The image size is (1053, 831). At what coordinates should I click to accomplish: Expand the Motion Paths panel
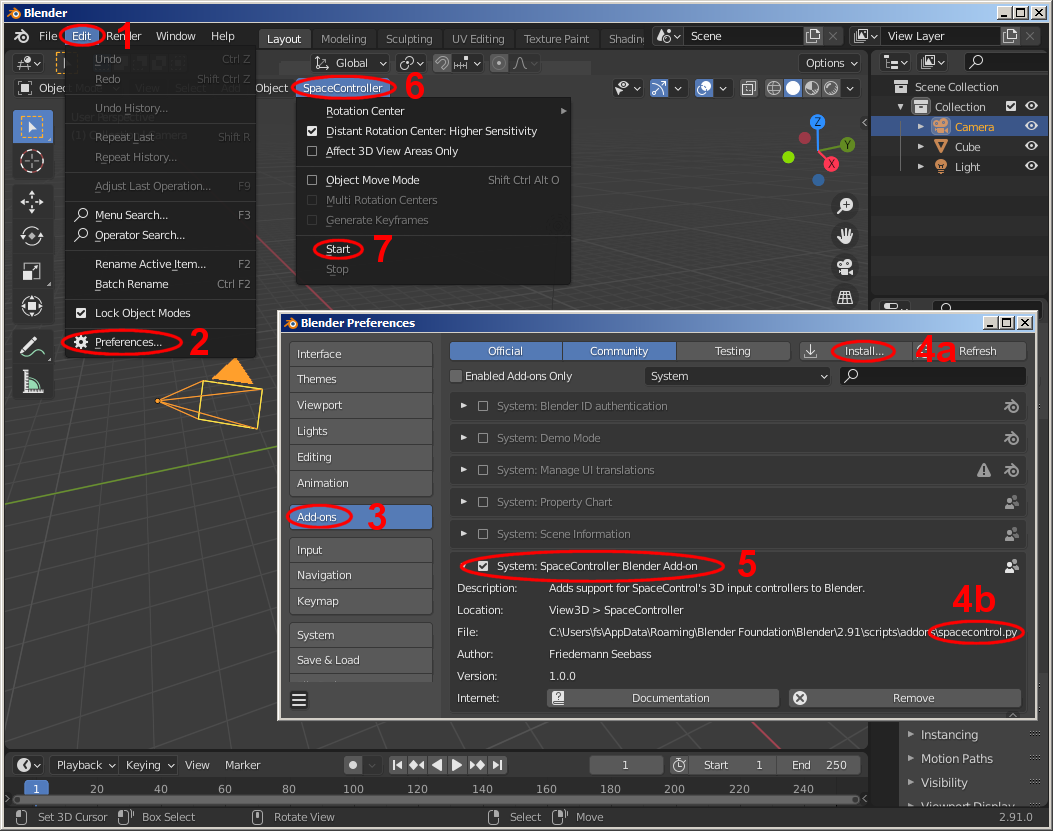(911, 758)
